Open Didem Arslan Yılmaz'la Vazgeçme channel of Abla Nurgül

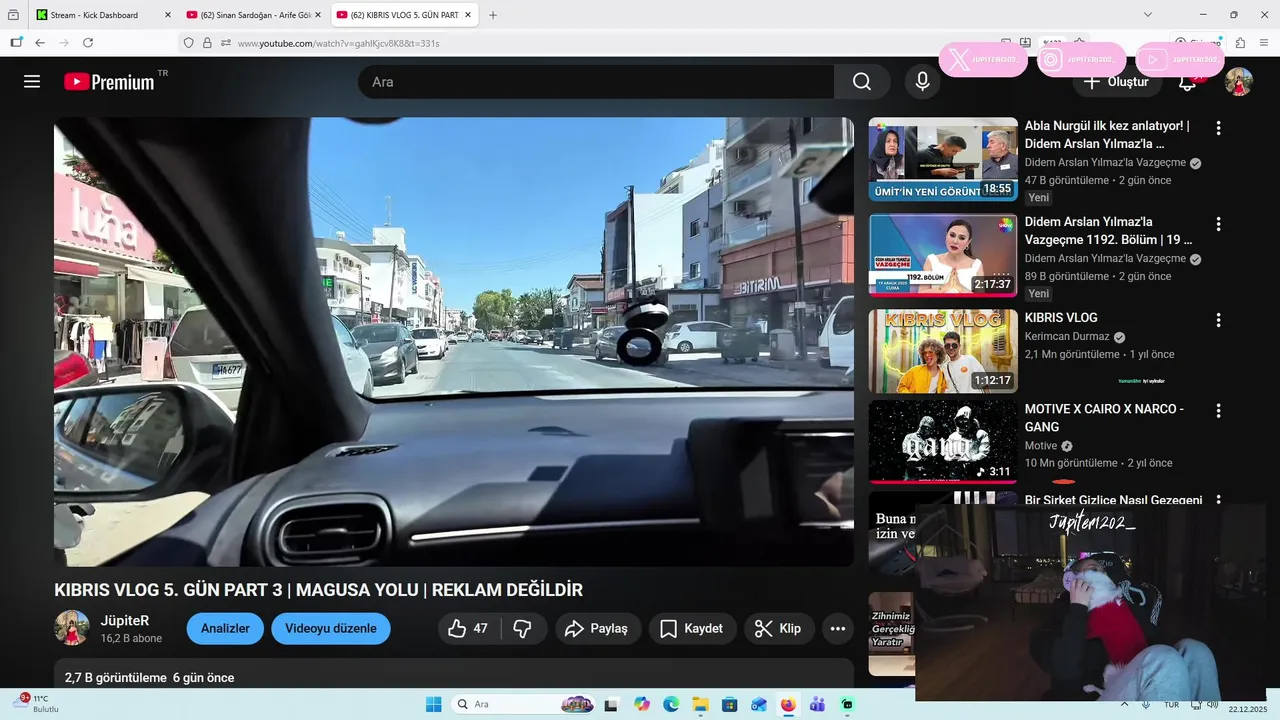(x=1105, y=162)
